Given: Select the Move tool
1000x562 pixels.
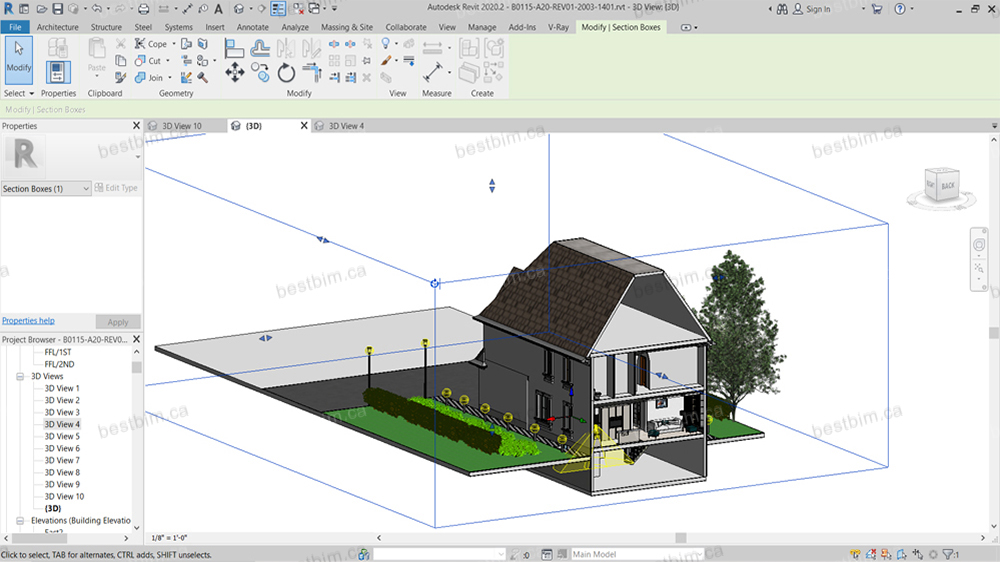Looking at the screenshot, I should tap(234, 72).
